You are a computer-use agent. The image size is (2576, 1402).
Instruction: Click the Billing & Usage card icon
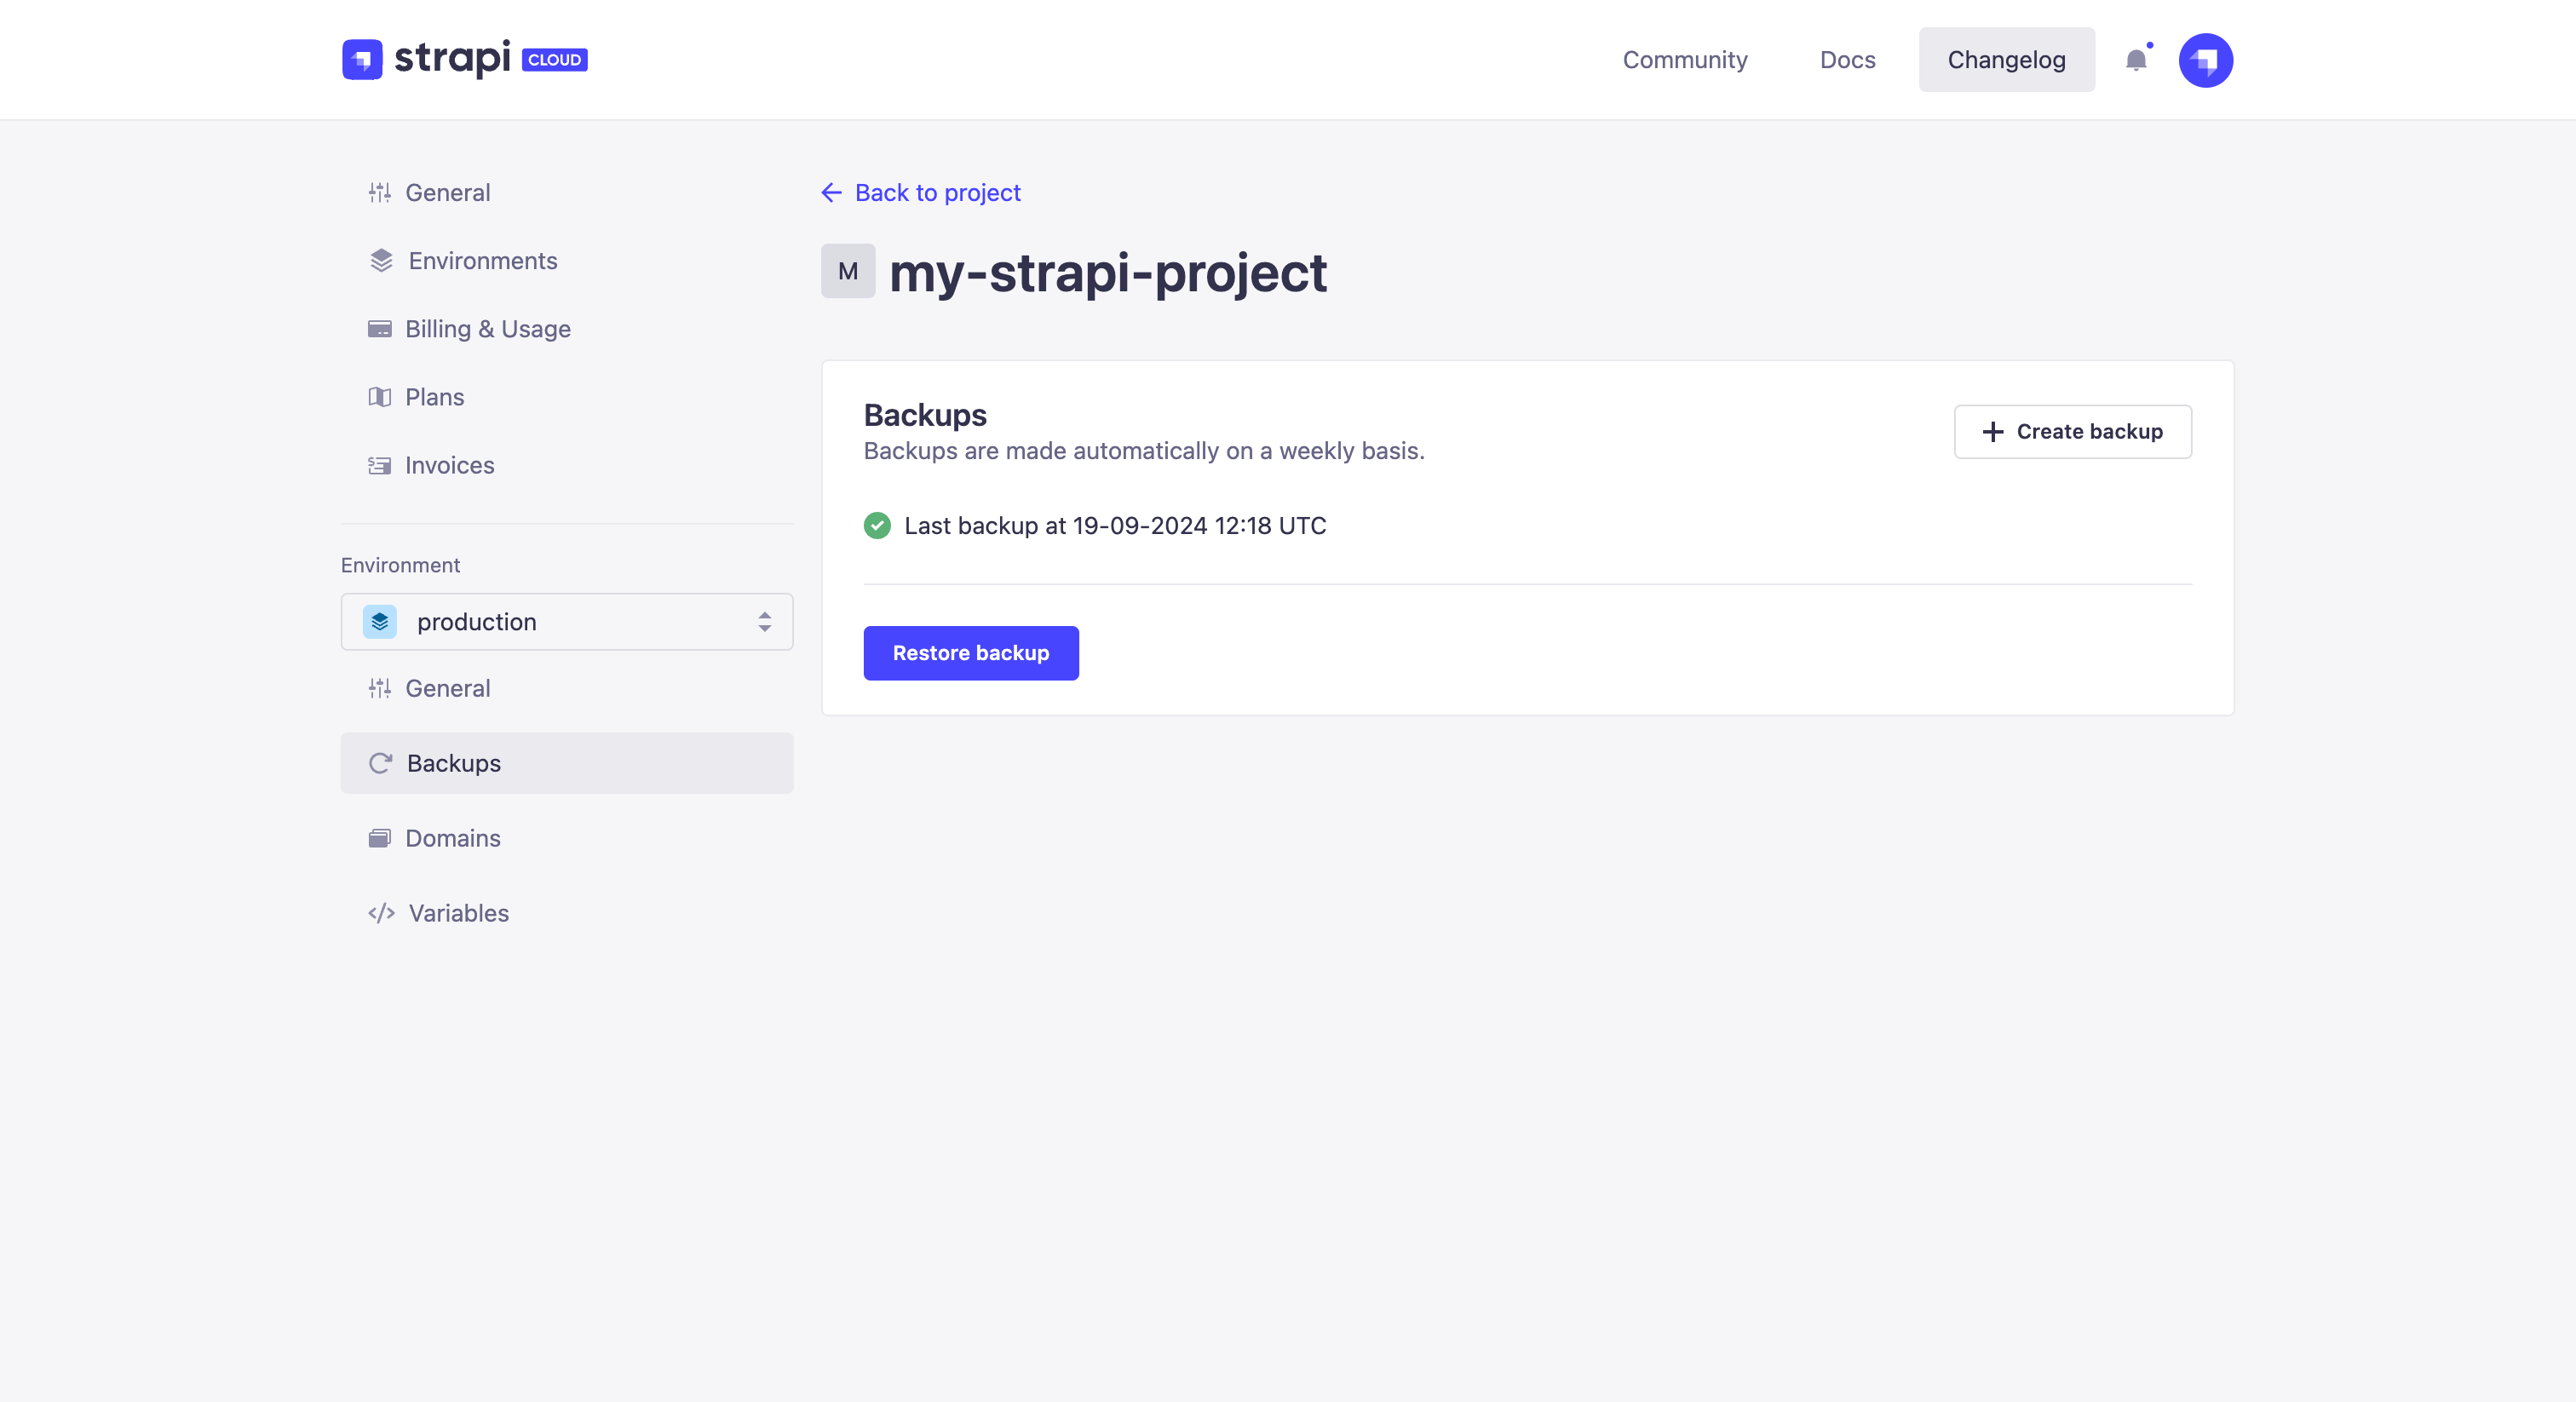pyautogui.click(x=379, y=329)
